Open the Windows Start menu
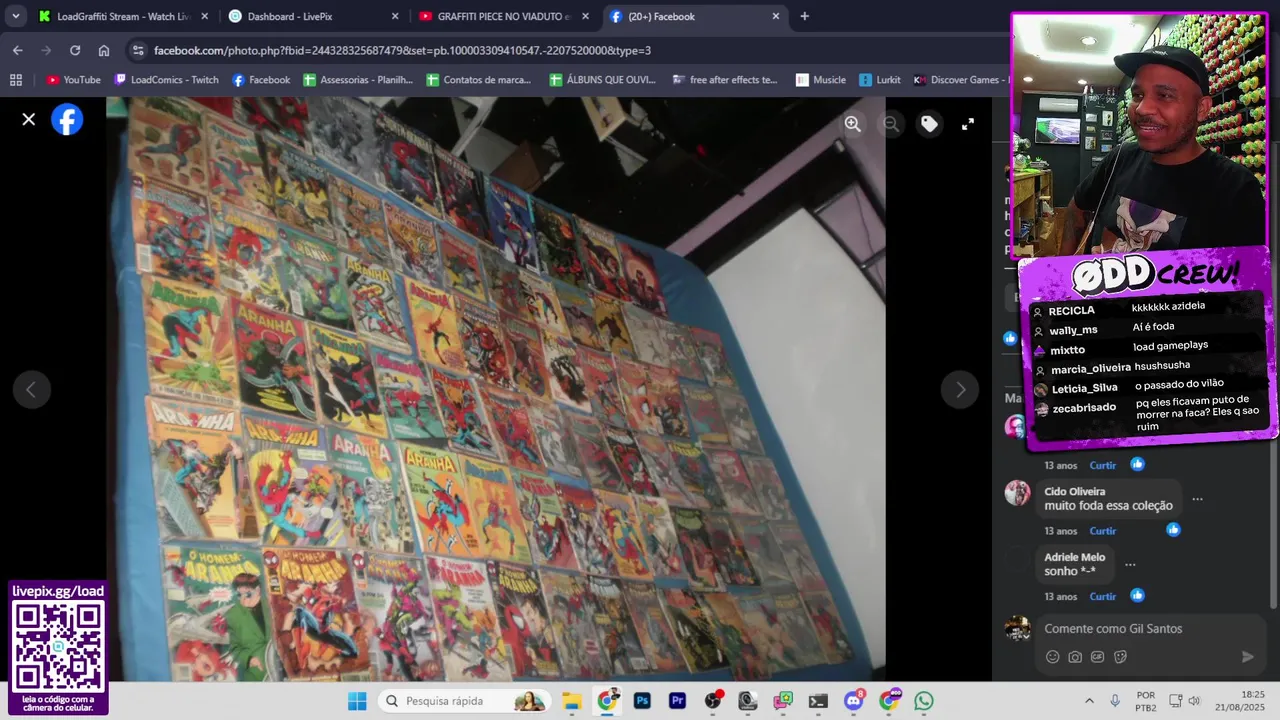The image size is (1280, 720). point(357,701)
